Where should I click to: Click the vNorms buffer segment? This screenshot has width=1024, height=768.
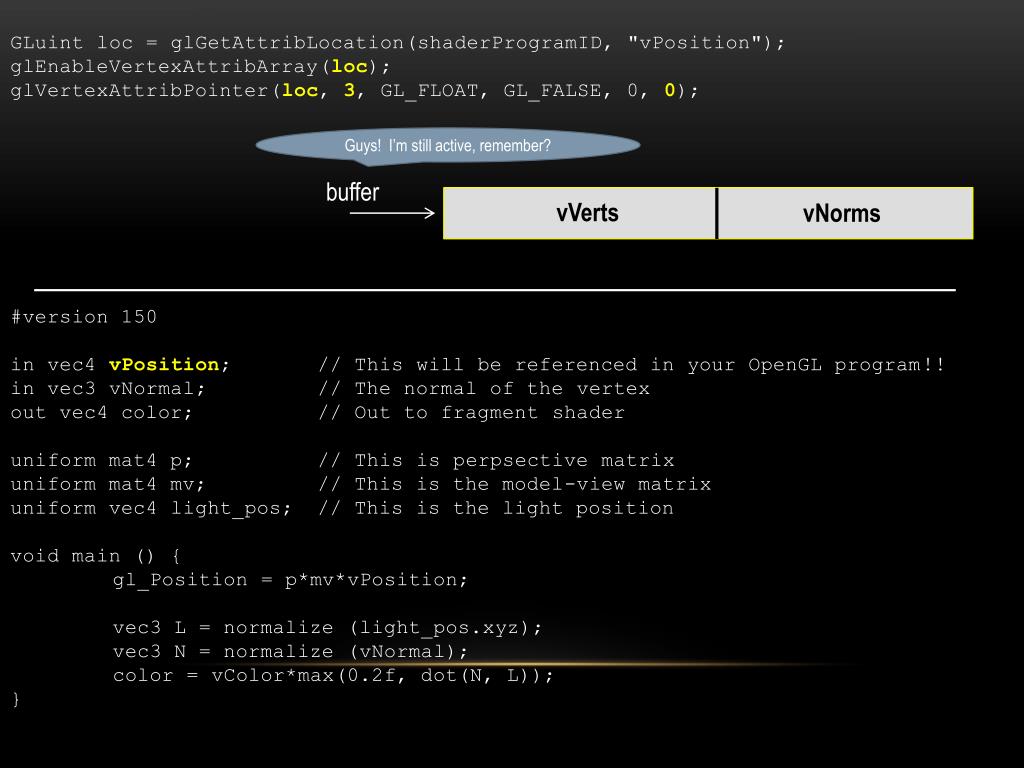[x=841, y=213]
